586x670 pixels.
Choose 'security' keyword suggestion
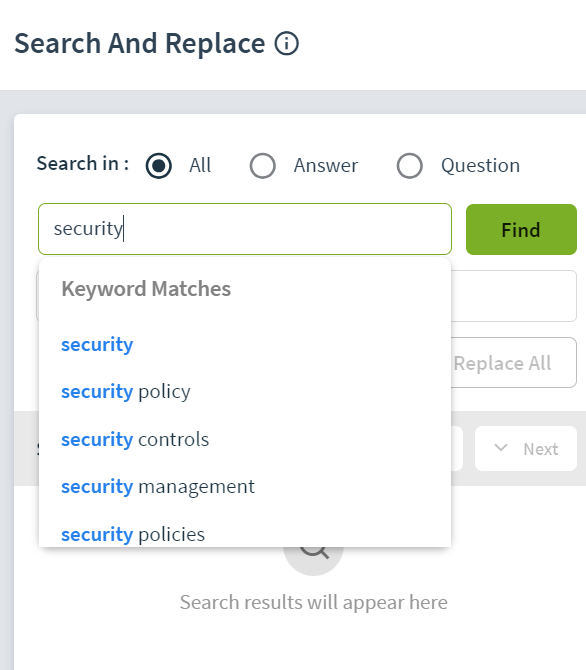coord(97,345)
